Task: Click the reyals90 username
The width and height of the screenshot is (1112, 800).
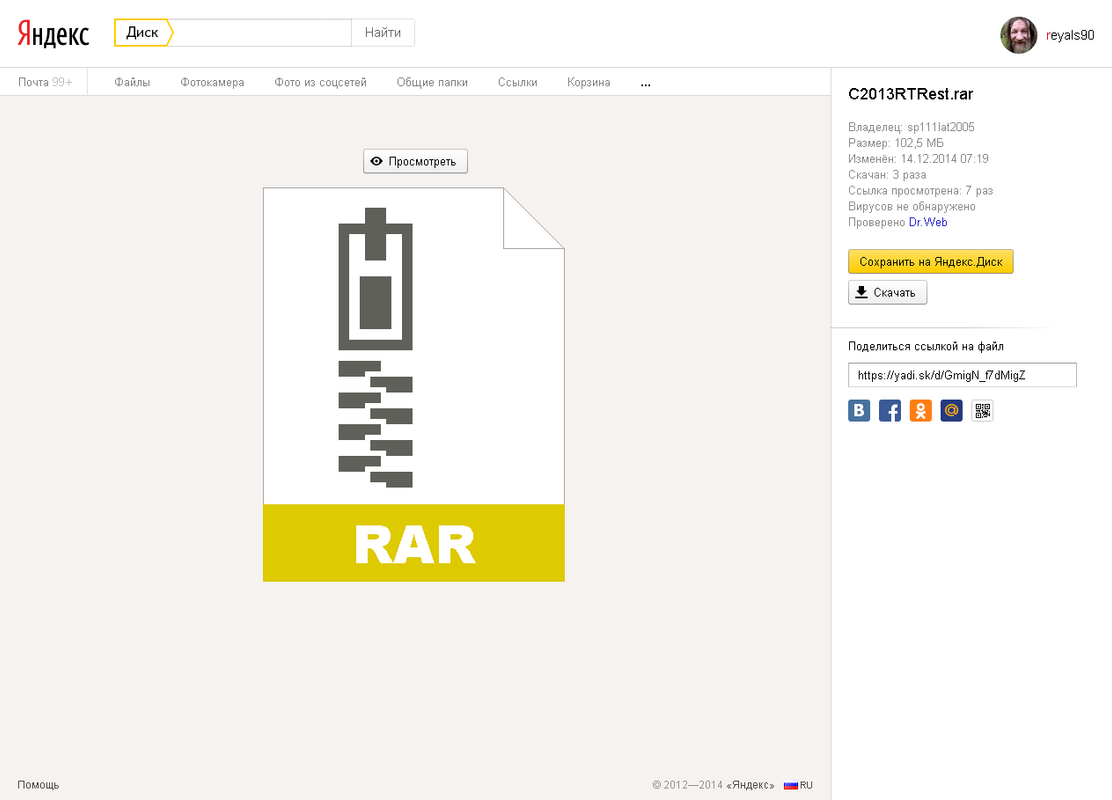Action: pyautogui.click(x=1070, y=35)
